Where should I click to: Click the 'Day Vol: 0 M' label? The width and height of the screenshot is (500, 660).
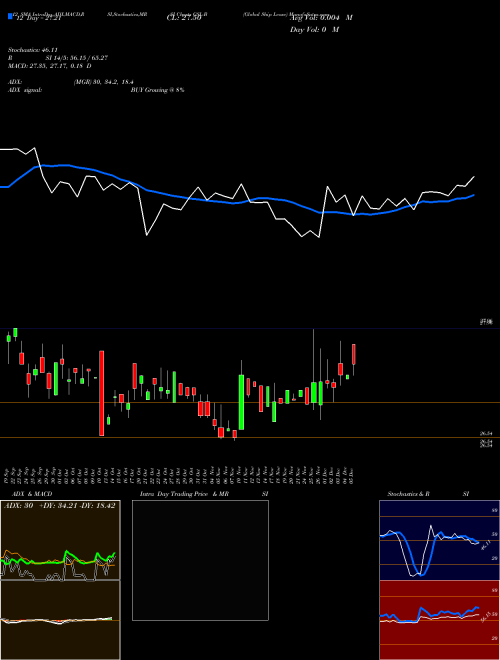click(314, 30)
